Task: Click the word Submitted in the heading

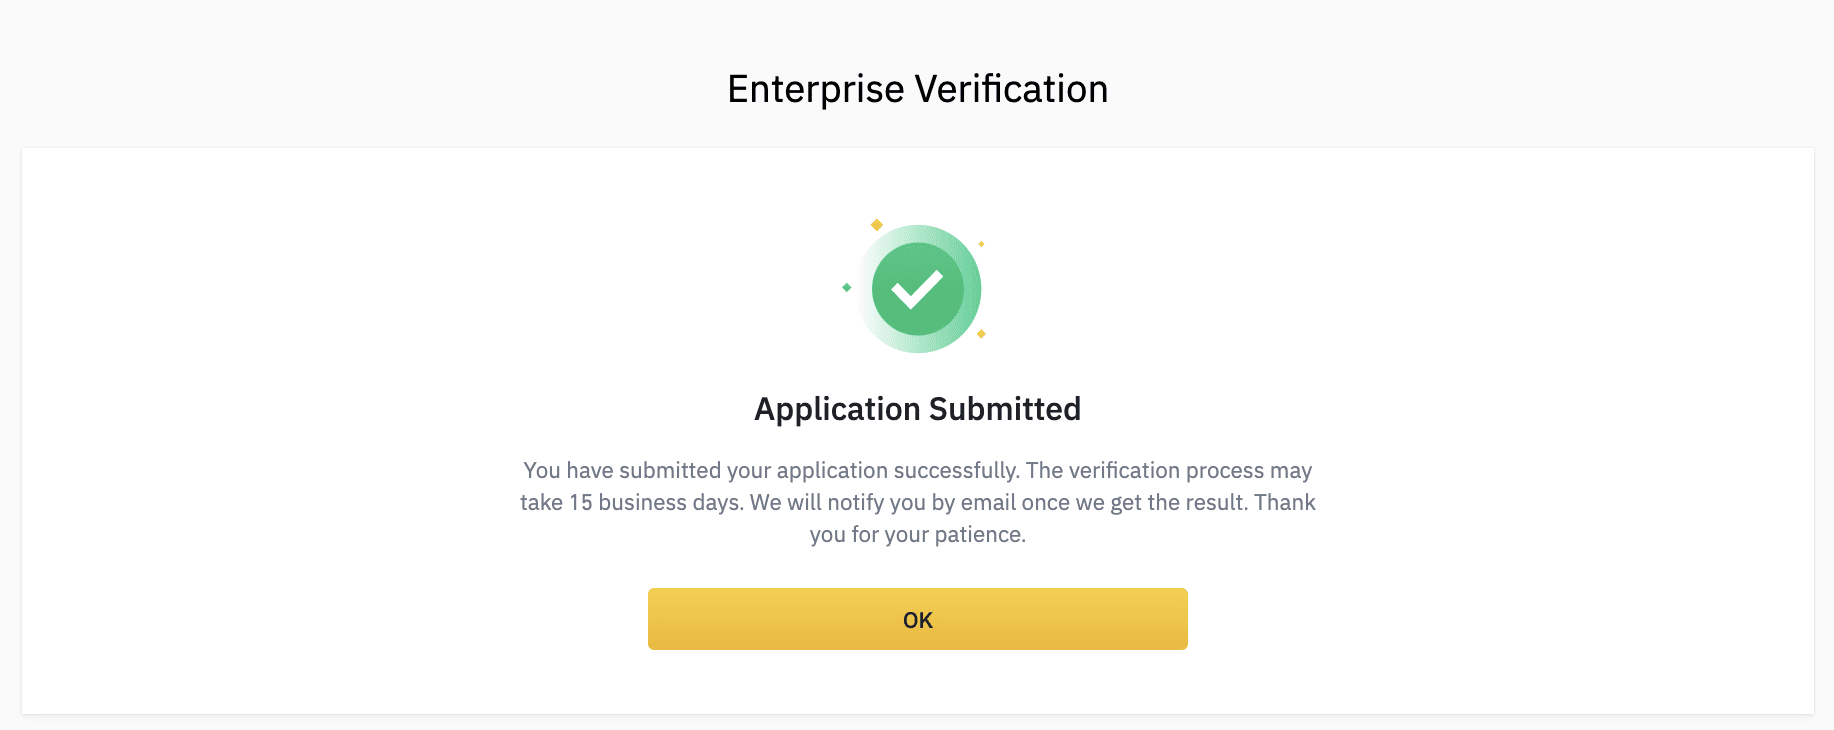Action: (x=1005, y=409)
